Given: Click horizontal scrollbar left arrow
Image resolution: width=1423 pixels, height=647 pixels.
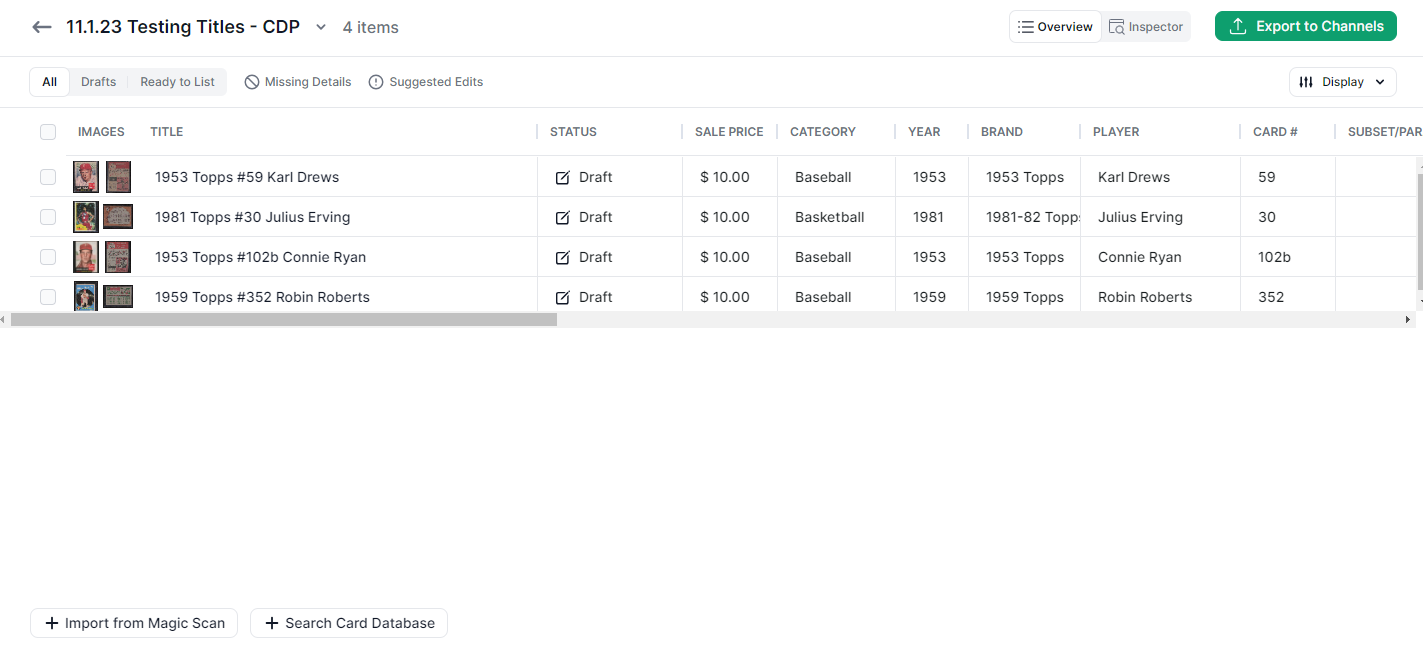Looking at the screenshot, I should point(3,320).
